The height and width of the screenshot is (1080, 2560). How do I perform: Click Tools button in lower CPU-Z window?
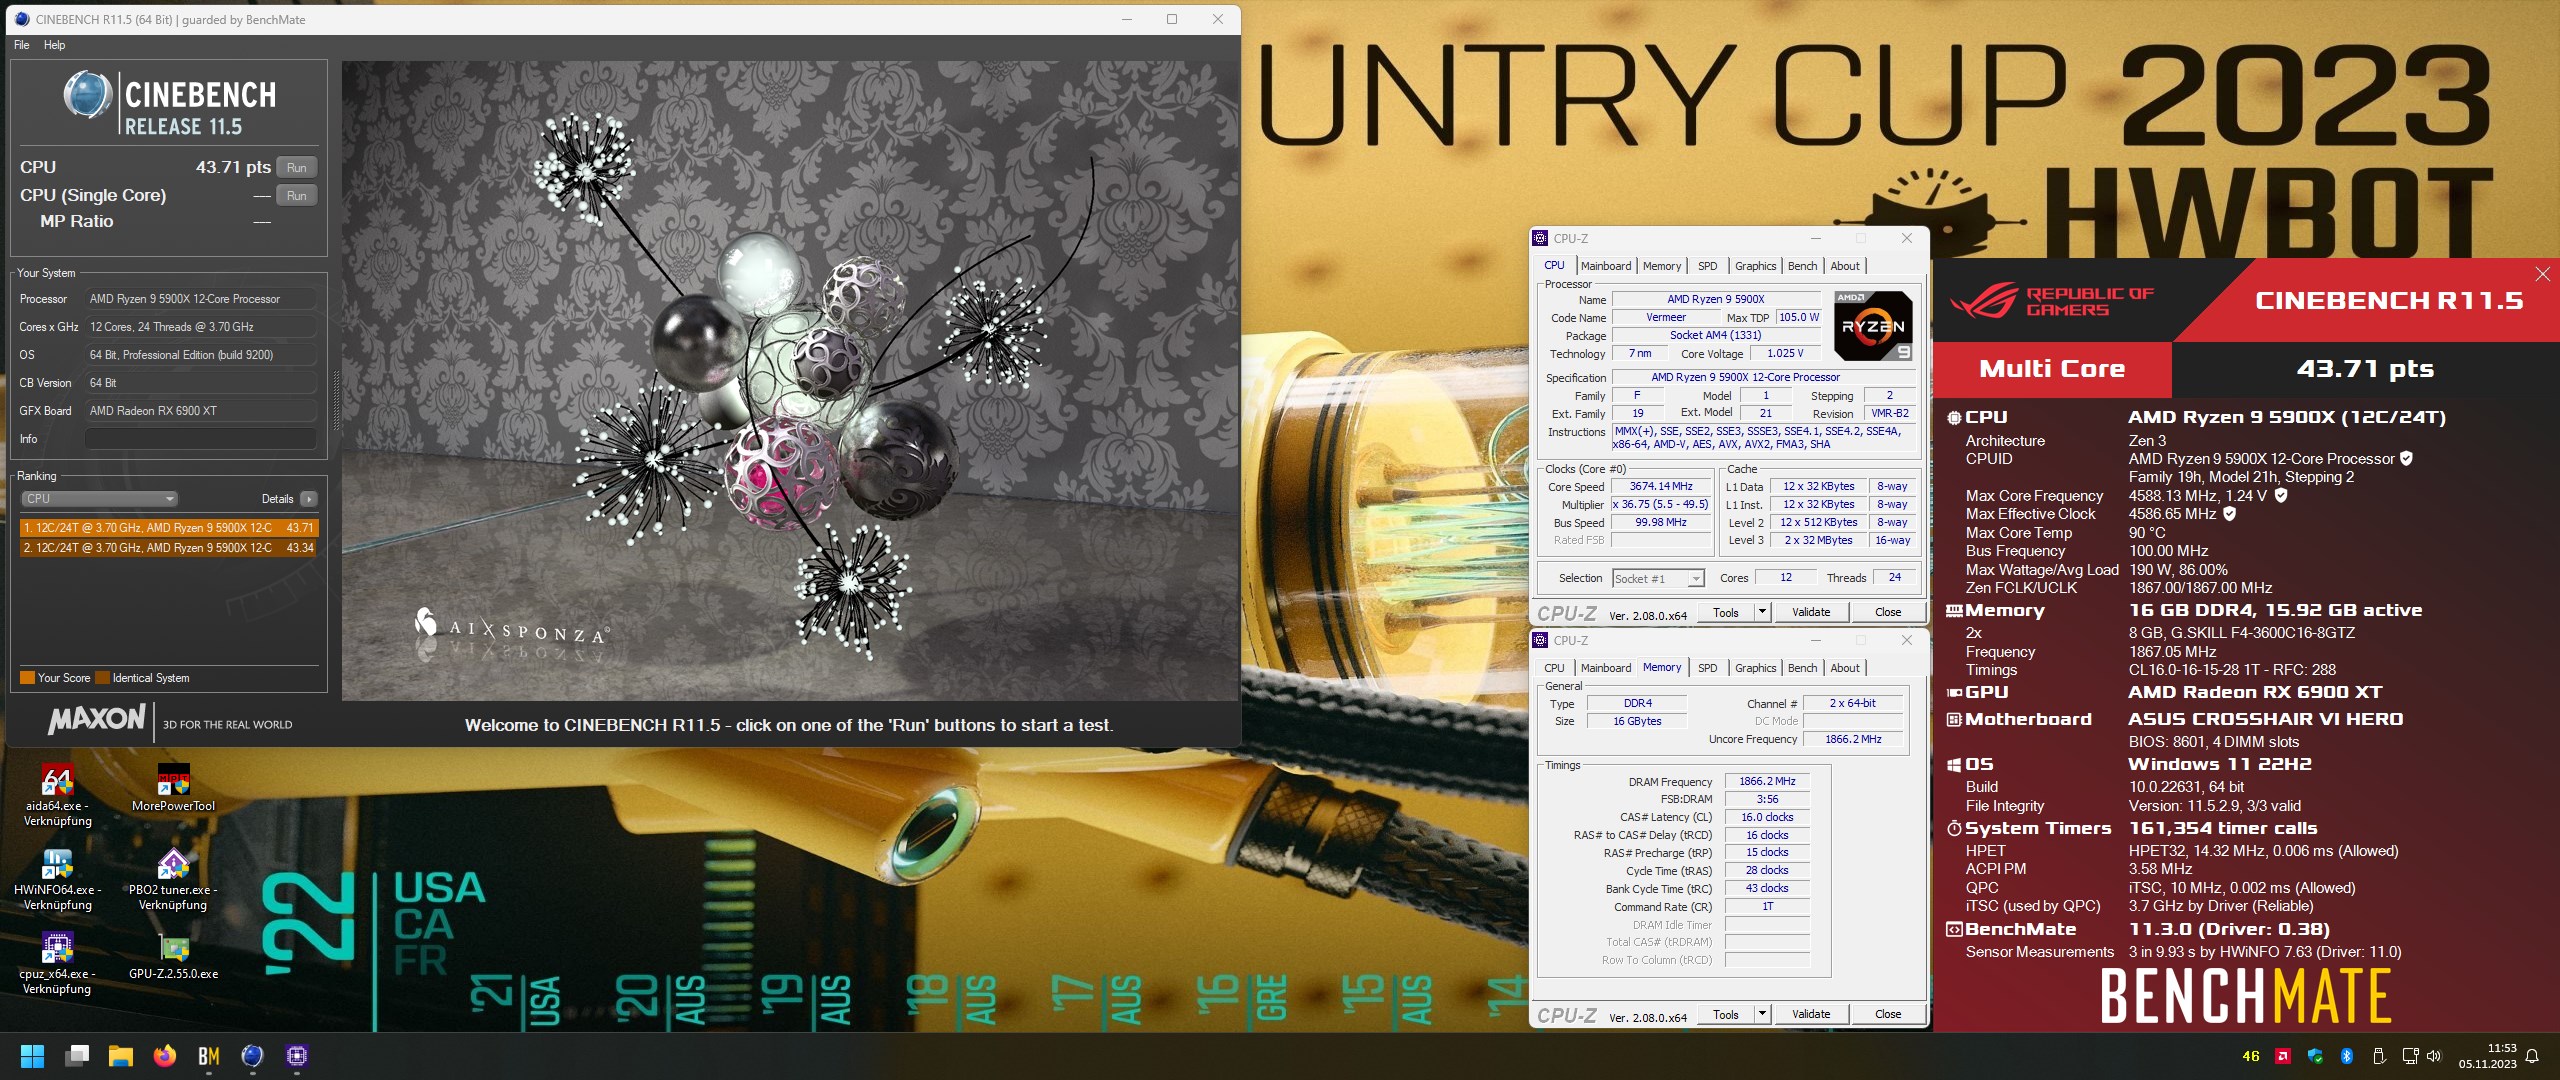[x=1726, y=1014]
